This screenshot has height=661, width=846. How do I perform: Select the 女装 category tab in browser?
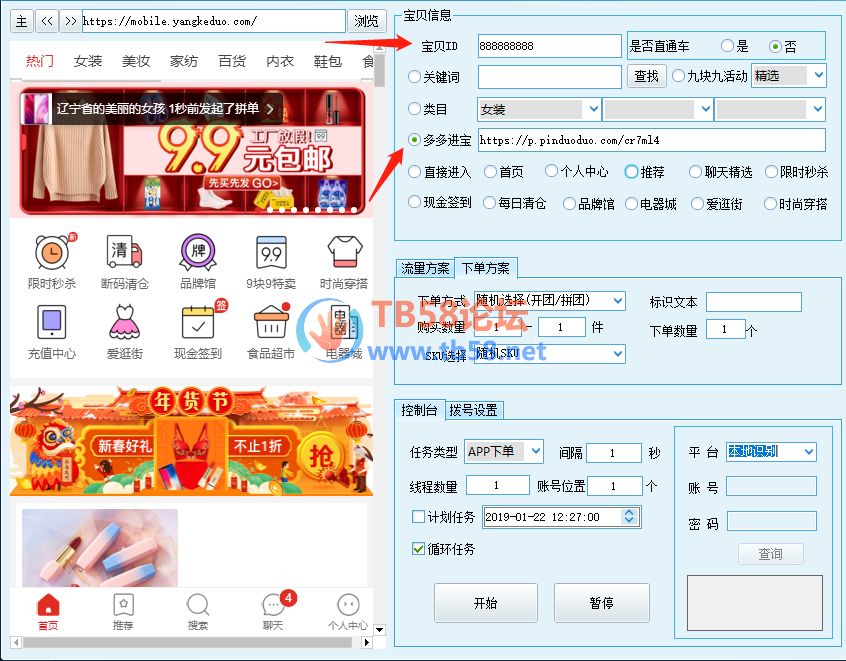(88, 61)
